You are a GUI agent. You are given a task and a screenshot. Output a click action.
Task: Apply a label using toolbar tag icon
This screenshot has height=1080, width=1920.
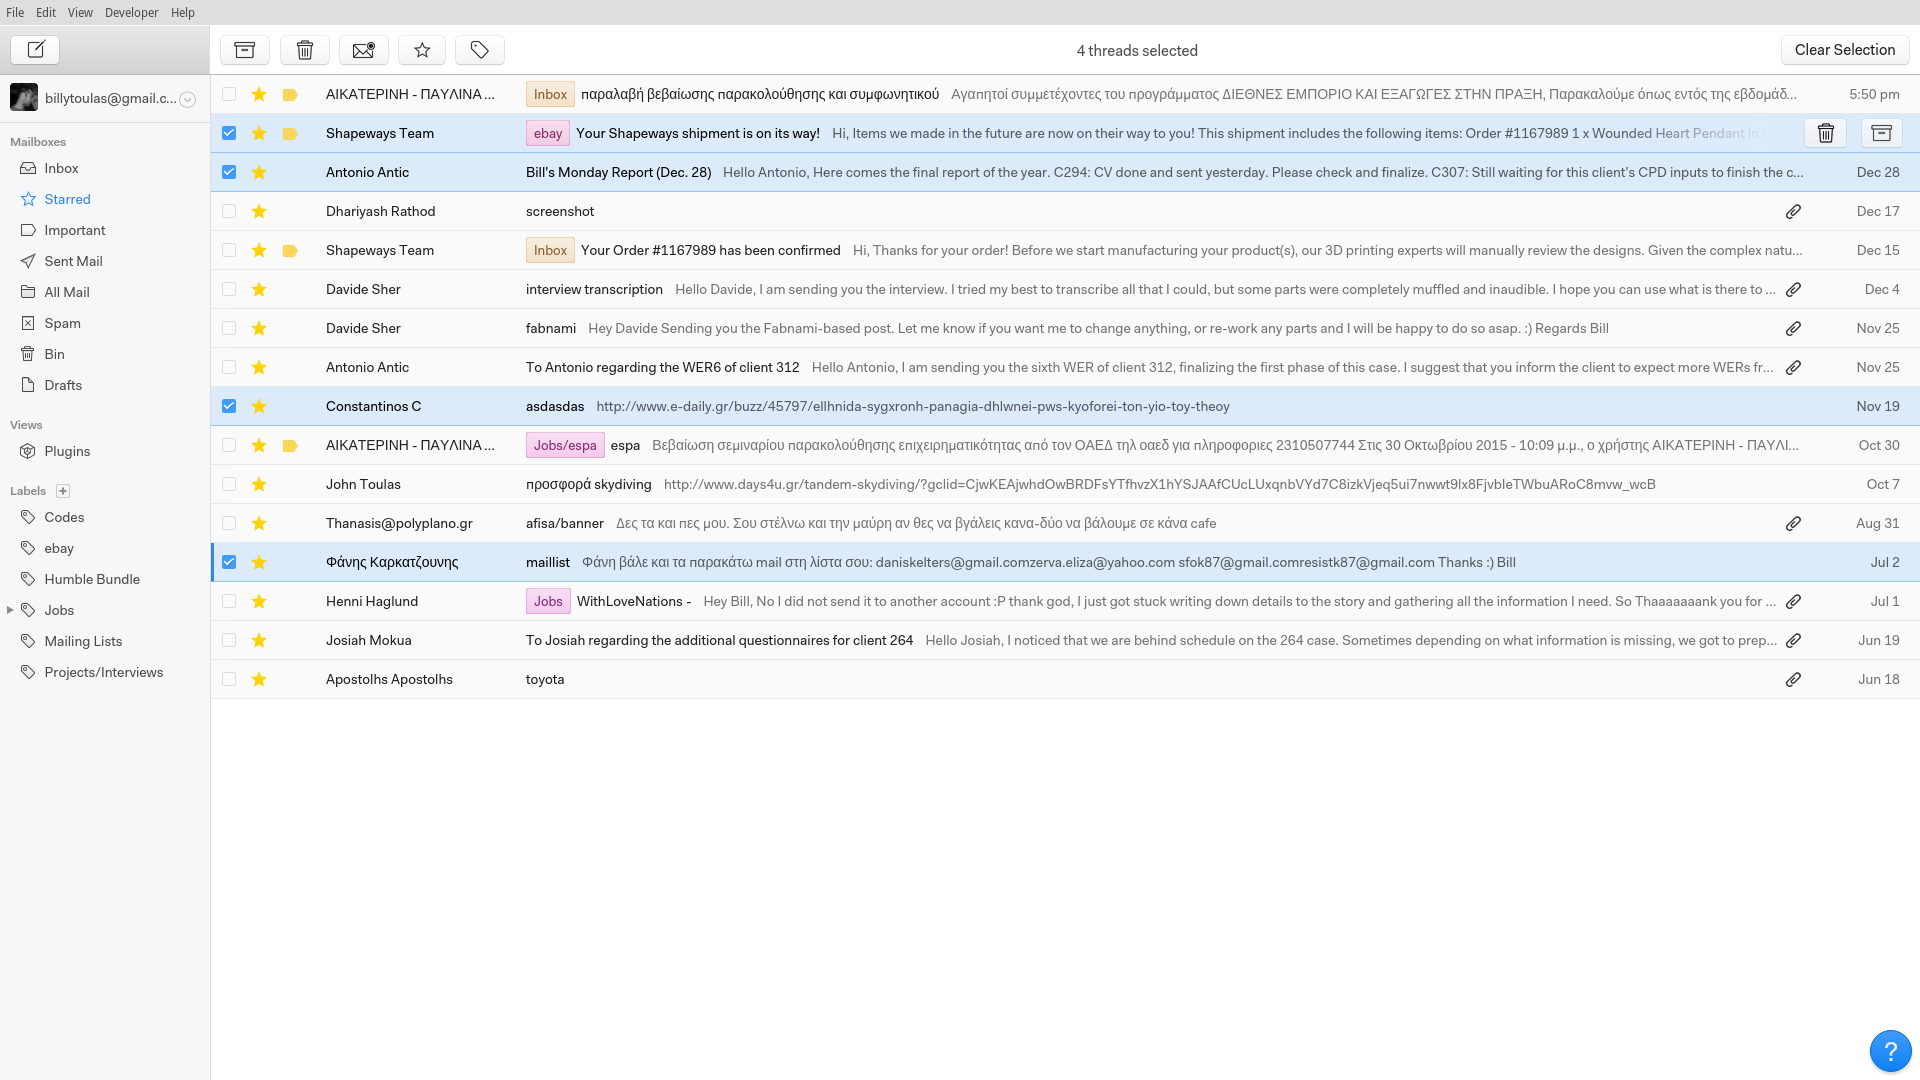tap(480, 50)
